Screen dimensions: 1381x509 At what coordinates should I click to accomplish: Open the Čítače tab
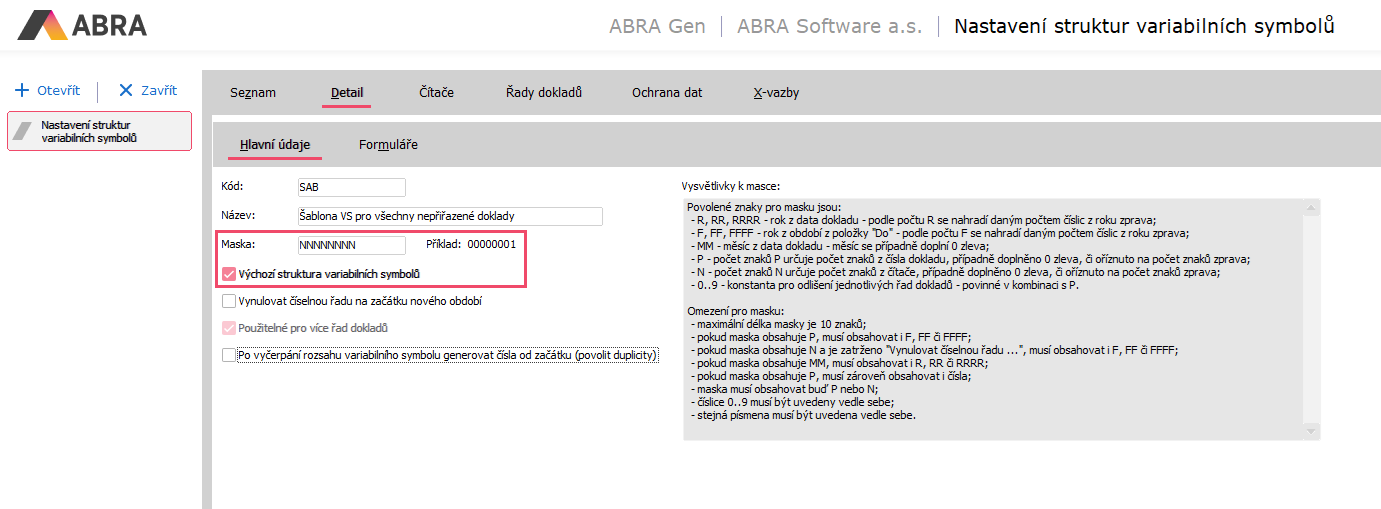(436, 93)
